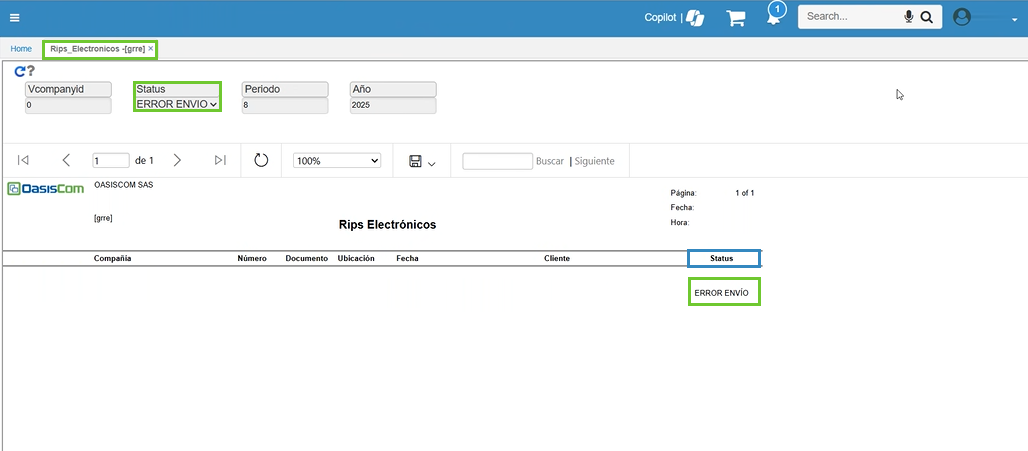The height and width of the screenshot is (451, 1028).
Task: Click the blue reload icon above filters
Action: (20, 71)
